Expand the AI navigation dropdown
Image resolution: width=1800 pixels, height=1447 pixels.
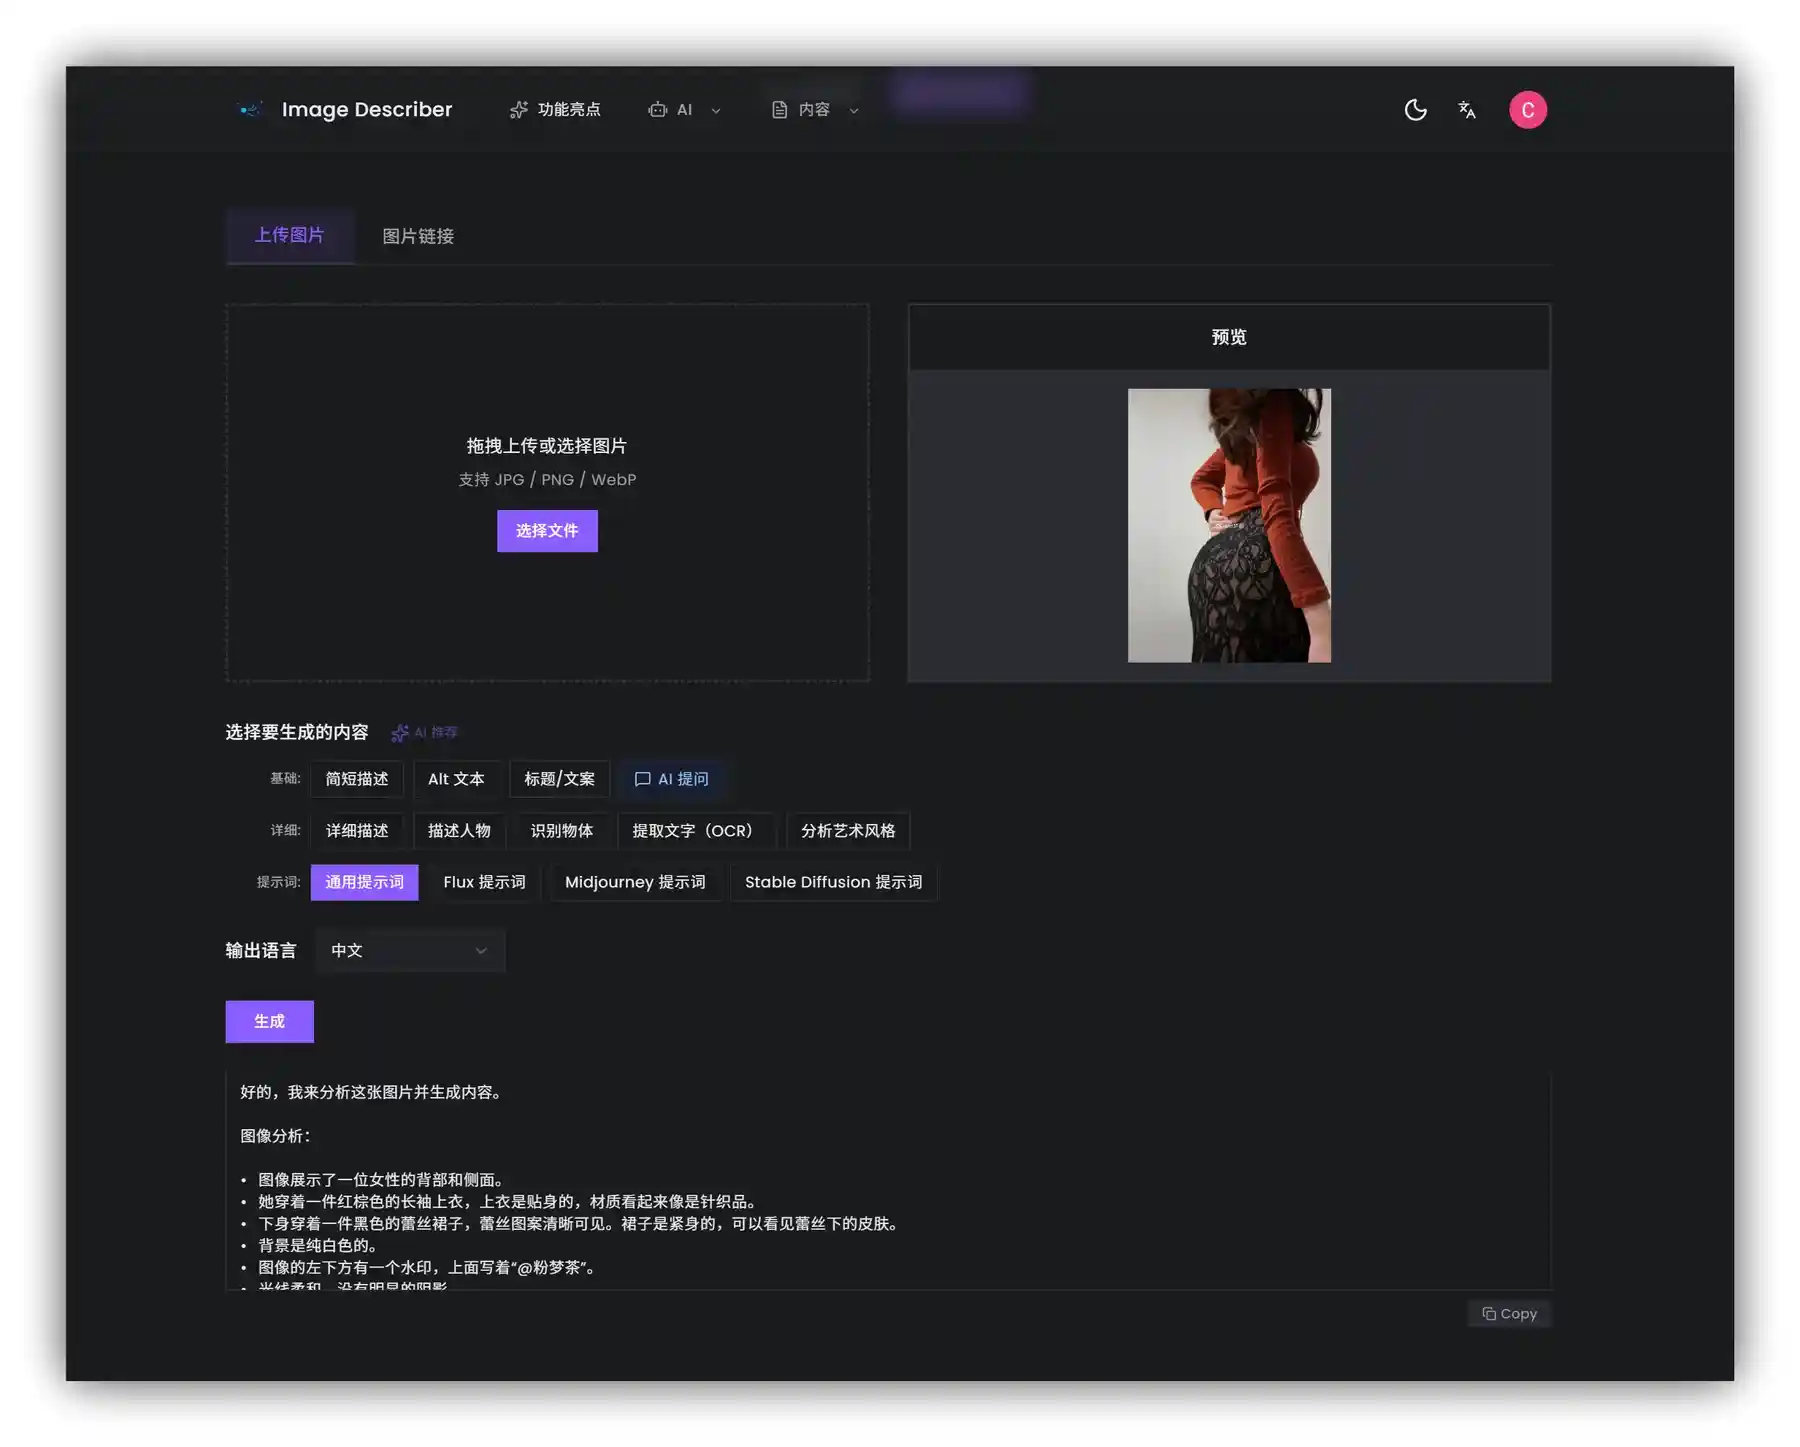[x=685, y=110]
